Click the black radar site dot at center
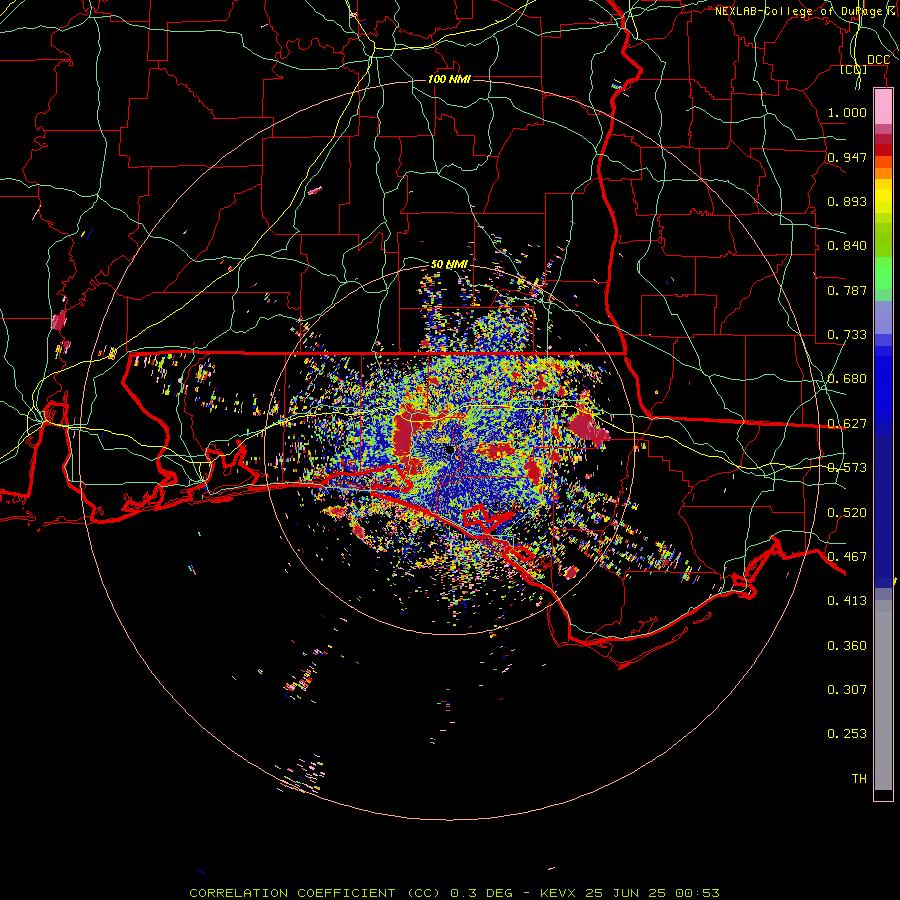 pyautogui.click(x=450, y=450)
